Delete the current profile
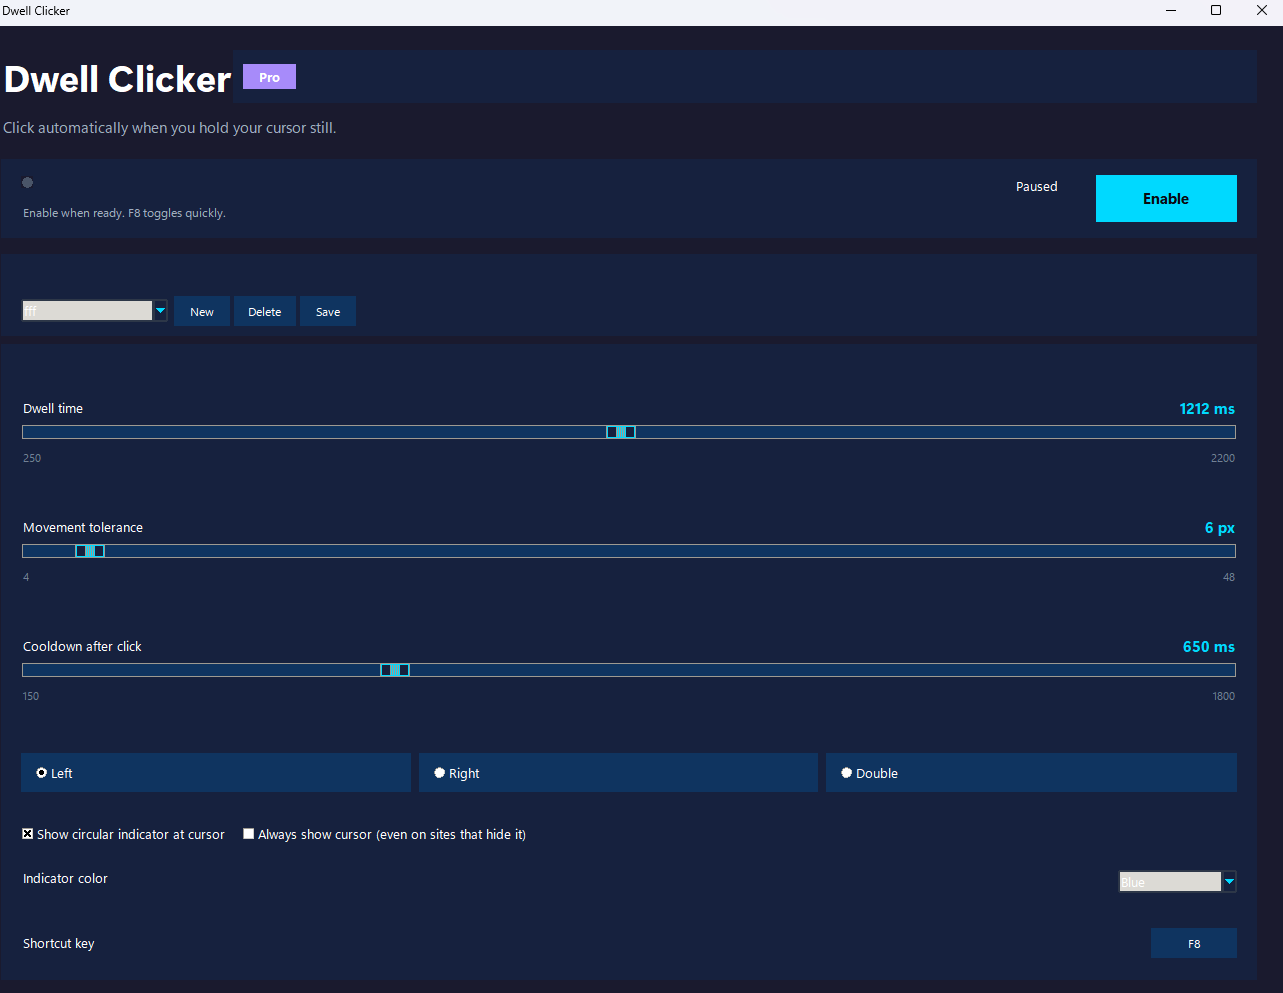Image resolution: width=1283 pixels, height=993 pixels. (x=265, y=312)
